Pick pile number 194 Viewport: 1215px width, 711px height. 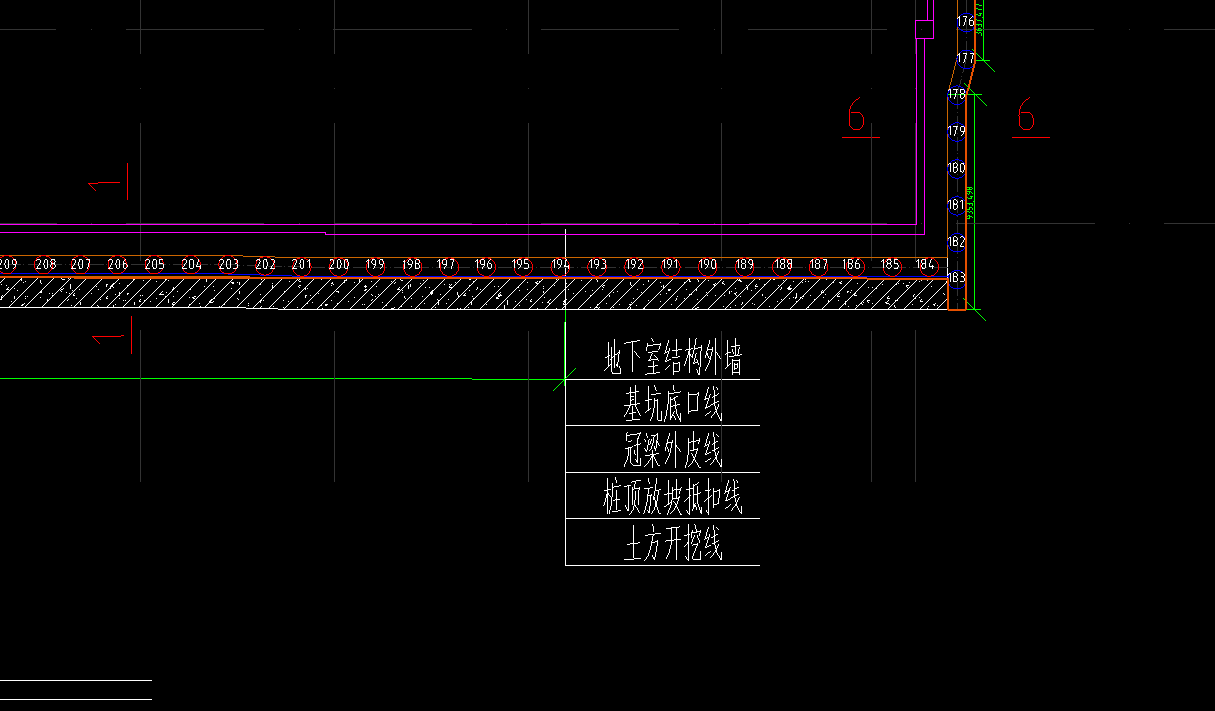tap(560, 265)
